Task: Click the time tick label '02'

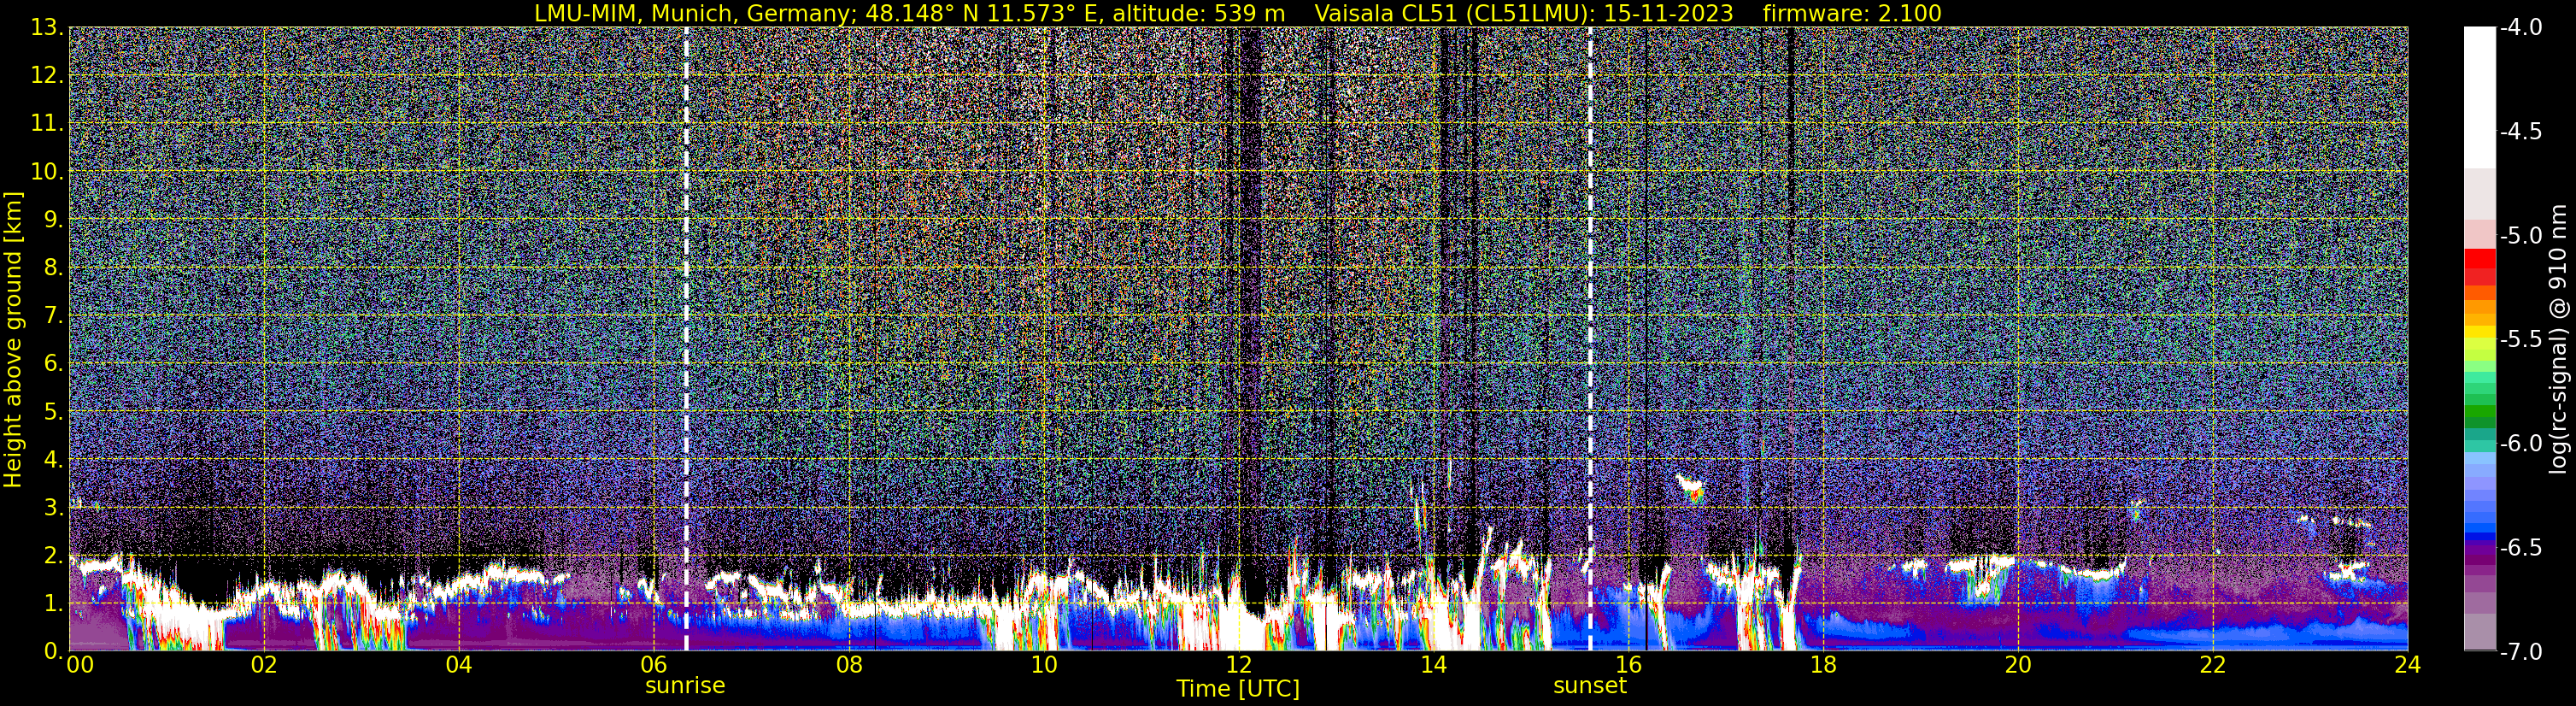Action: 263,665
